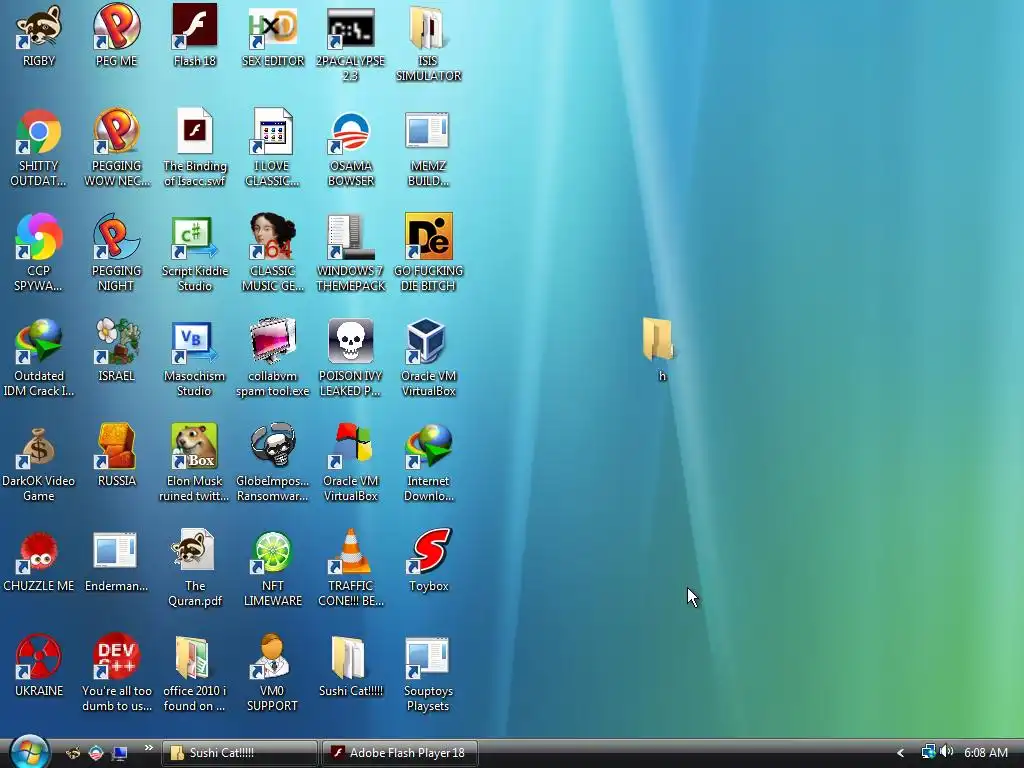This screenshot has width=1024, height=768.
Task: Select the Outdated IDM Crack icon
Action: (x=39, y=342)
